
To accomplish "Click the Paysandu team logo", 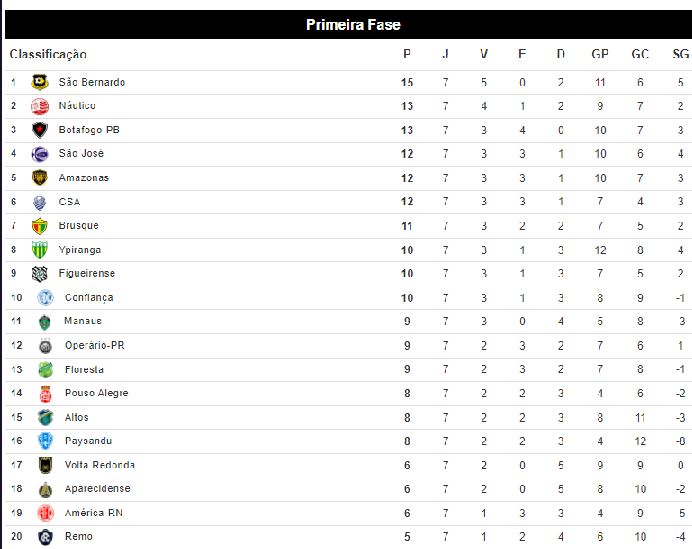I will click(x=44, y=441).
